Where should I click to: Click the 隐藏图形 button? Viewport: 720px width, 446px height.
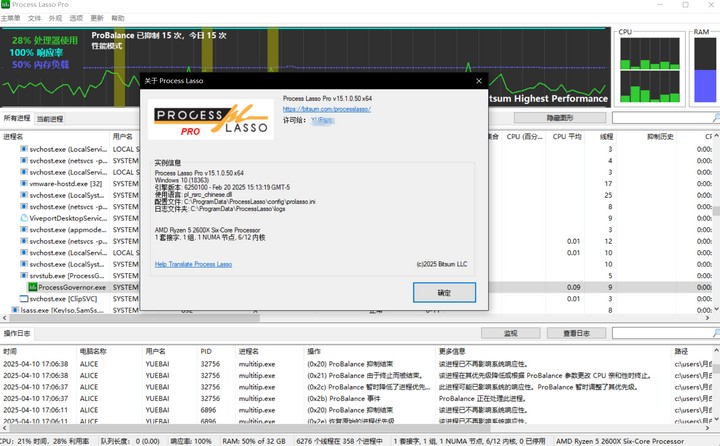click(x=560, y=118)
